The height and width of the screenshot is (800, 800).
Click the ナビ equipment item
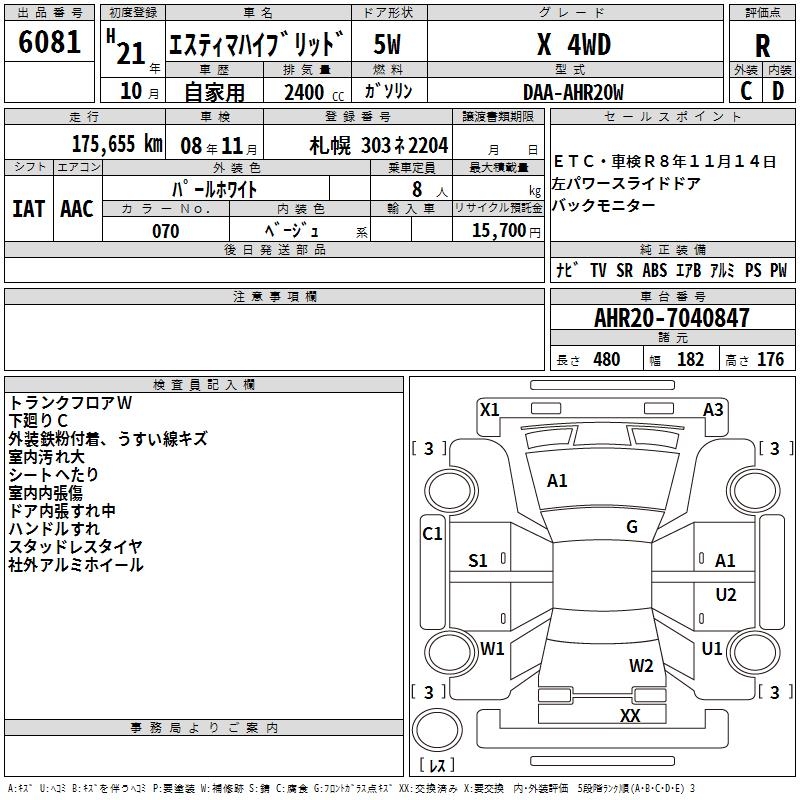(x=568, y=270)
